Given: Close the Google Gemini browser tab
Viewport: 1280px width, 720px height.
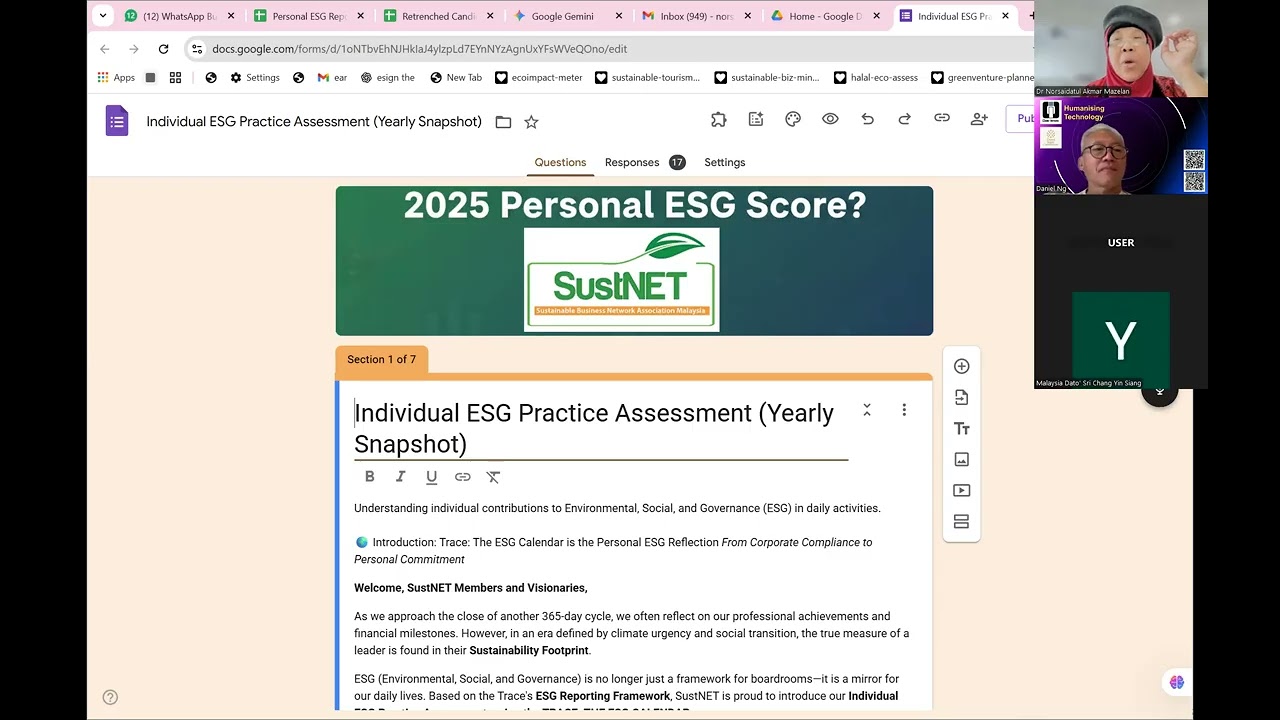Looking at the screenshot, I should [x=619, y=16].
